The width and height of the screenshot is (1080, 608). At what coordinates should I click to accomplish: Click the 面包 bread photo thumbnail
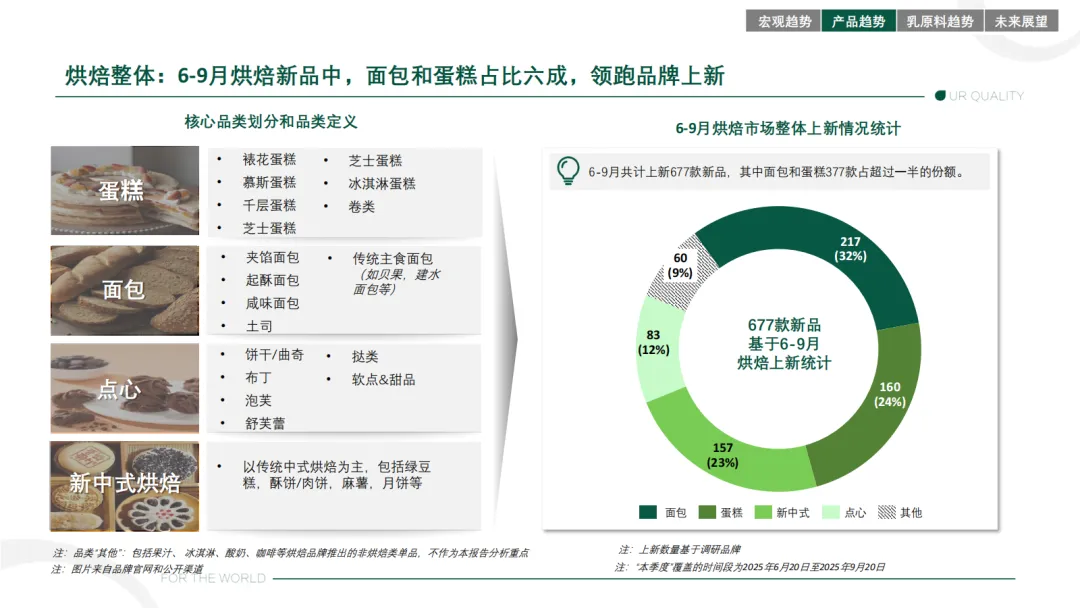pos(124,290)
